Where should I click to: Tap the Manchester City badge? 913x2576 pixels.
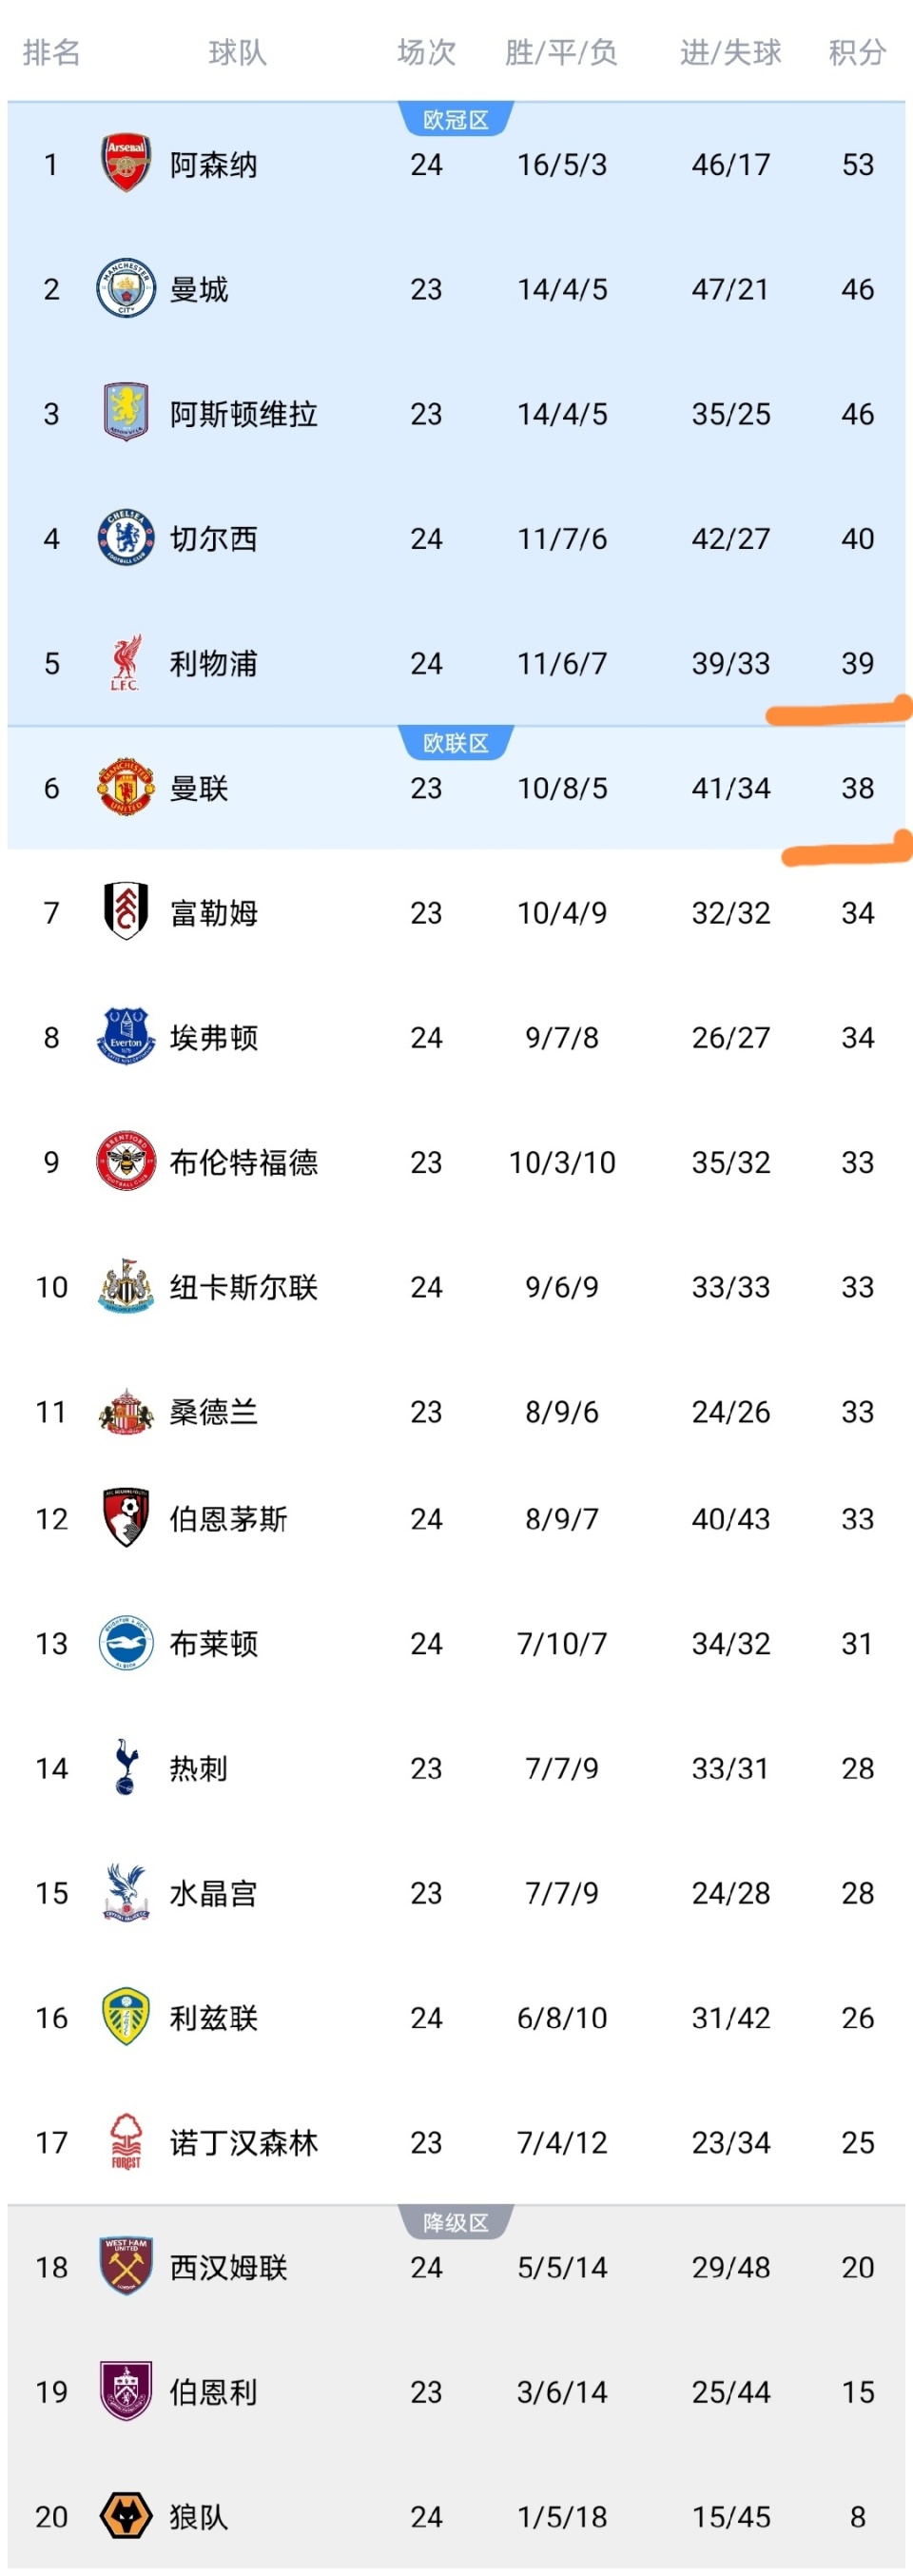(126, 289)
